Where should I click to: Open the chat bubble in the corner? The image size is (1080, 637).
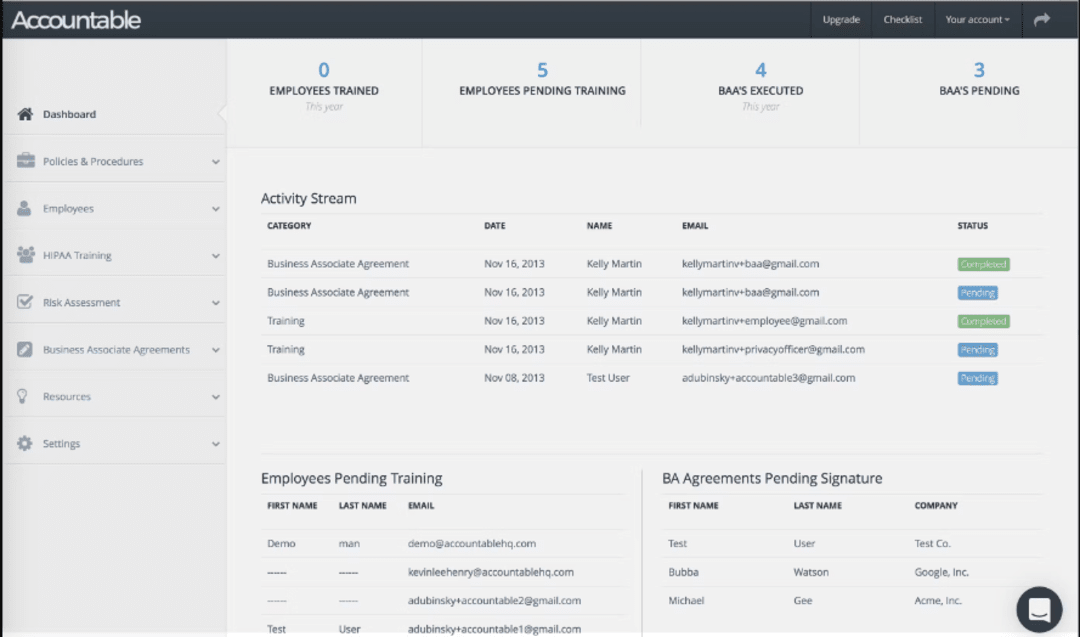point(1038,609)
